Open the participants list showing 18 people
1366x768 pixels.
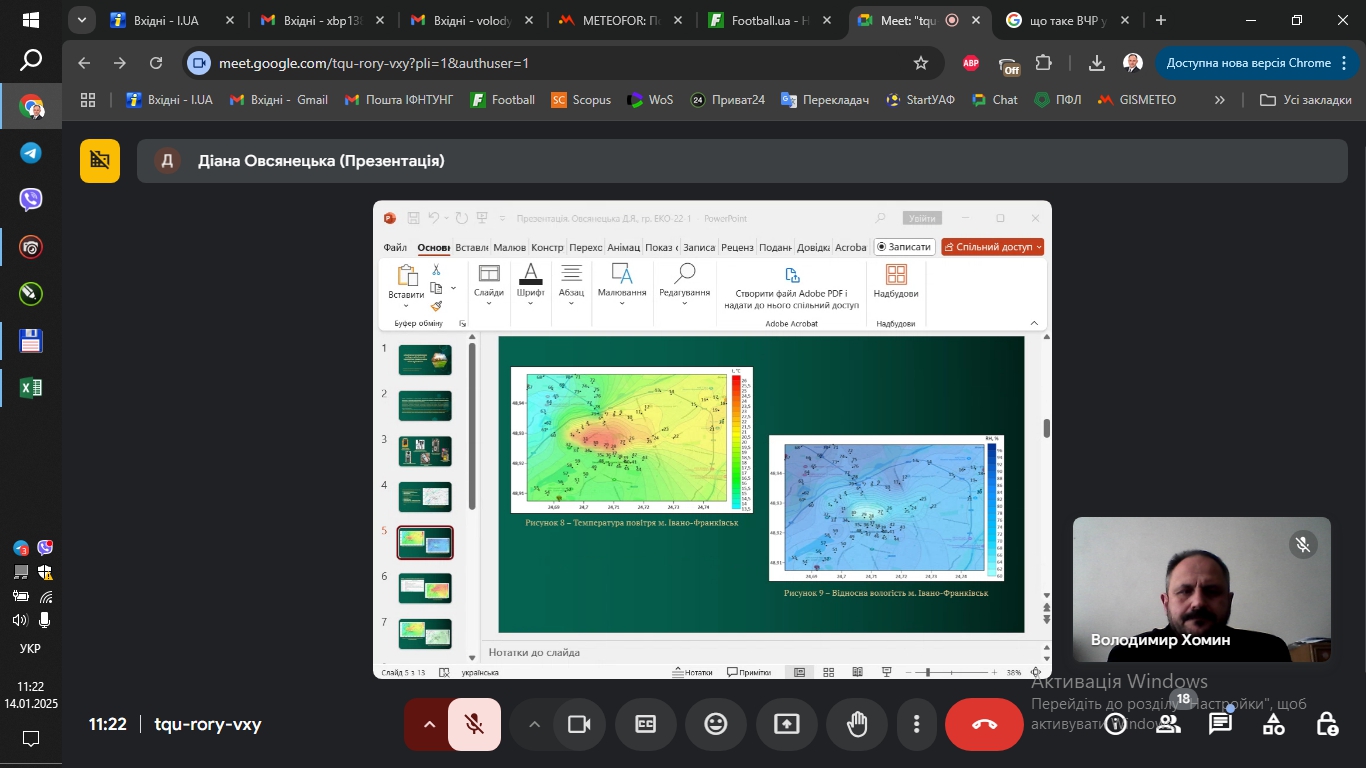[1168, 724]
